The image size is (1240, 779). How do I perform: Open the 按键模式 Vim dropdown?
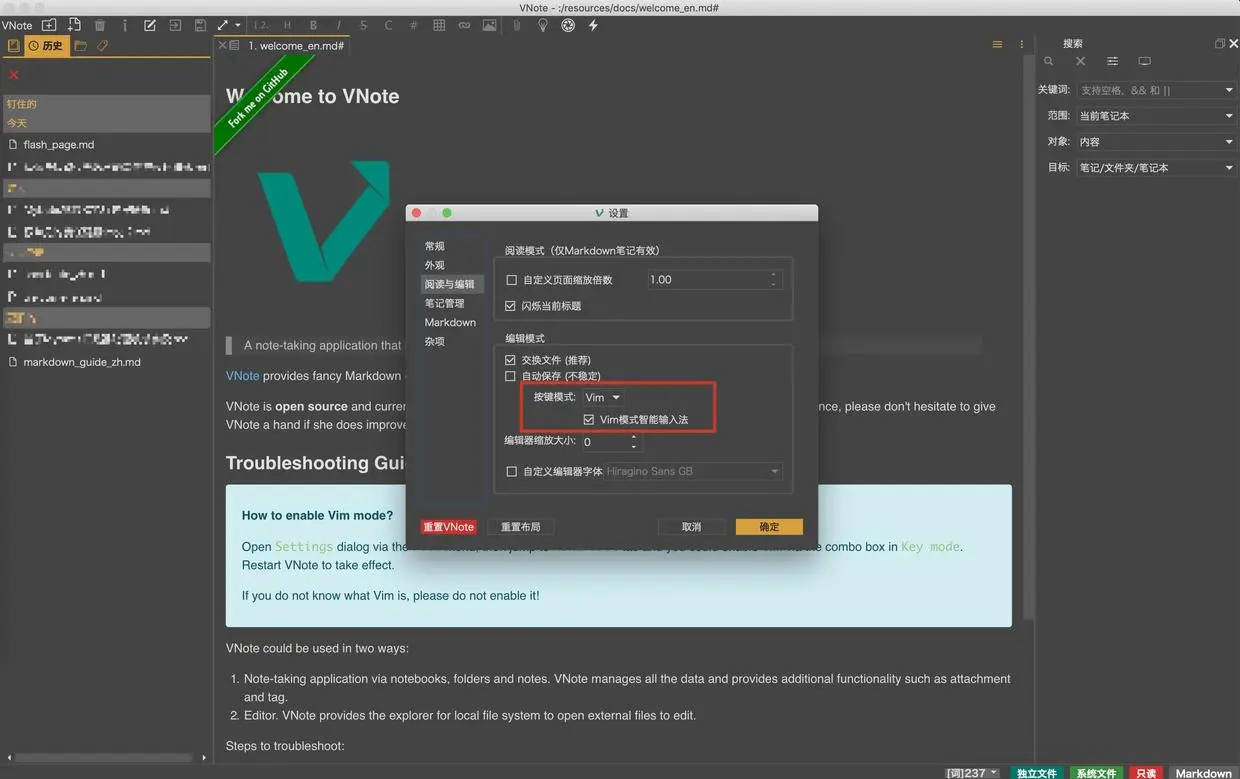[x=602, y=397]
